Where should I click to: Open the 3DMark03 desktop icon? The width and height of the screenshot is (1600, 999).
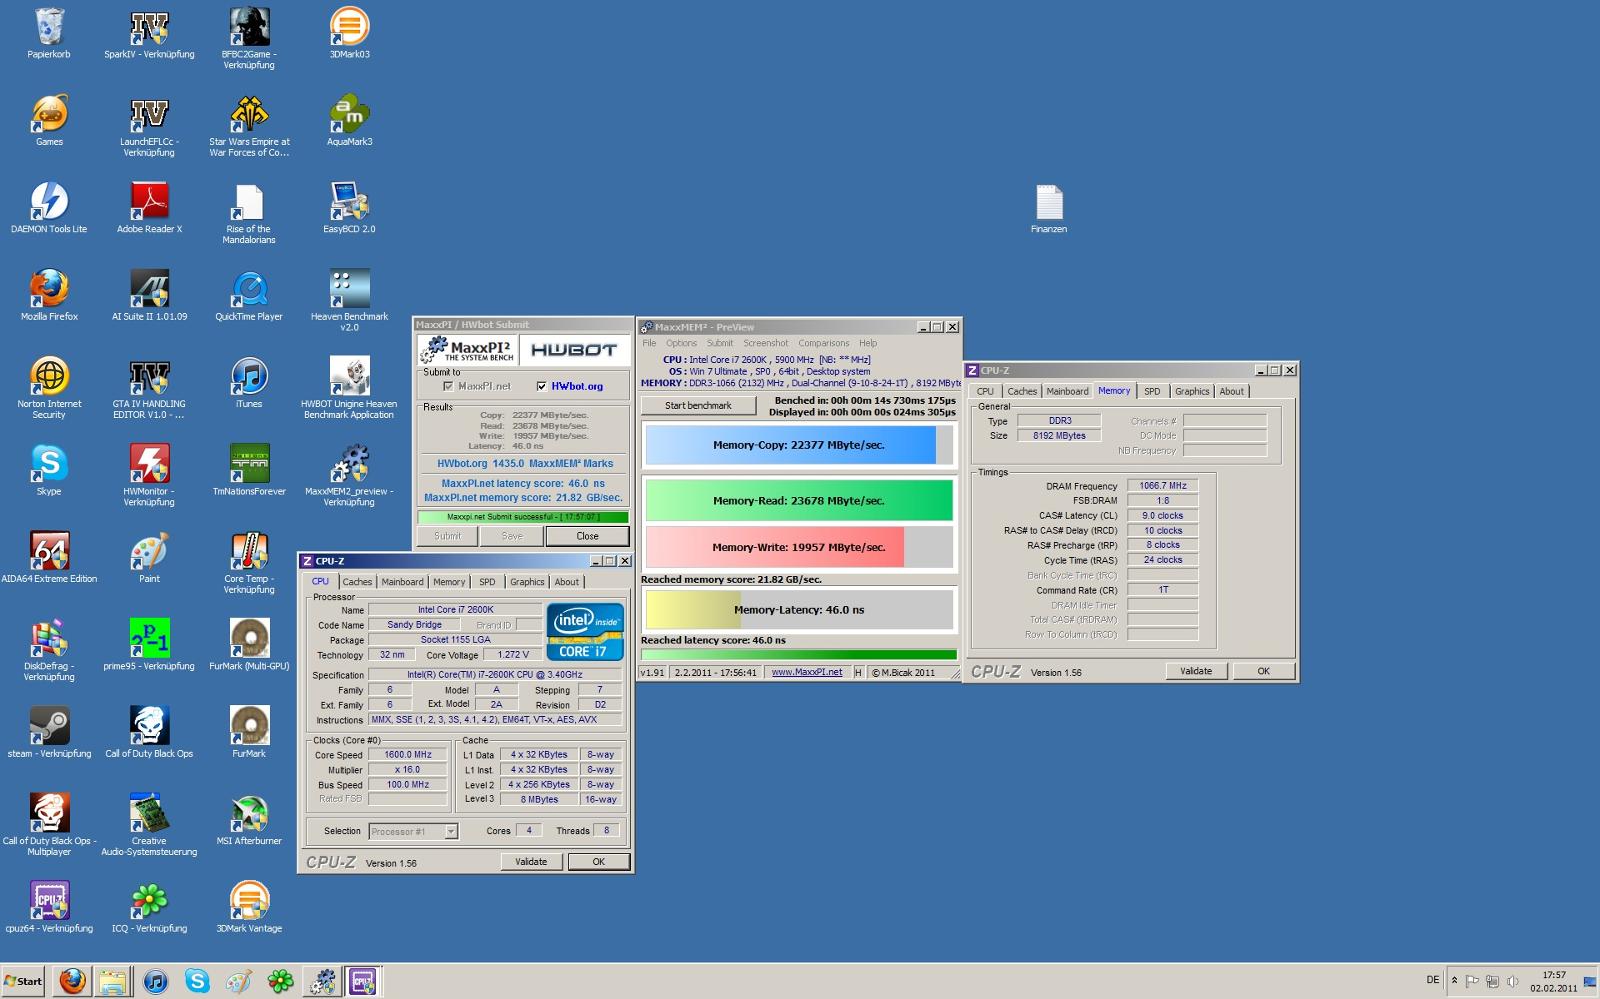349,34
